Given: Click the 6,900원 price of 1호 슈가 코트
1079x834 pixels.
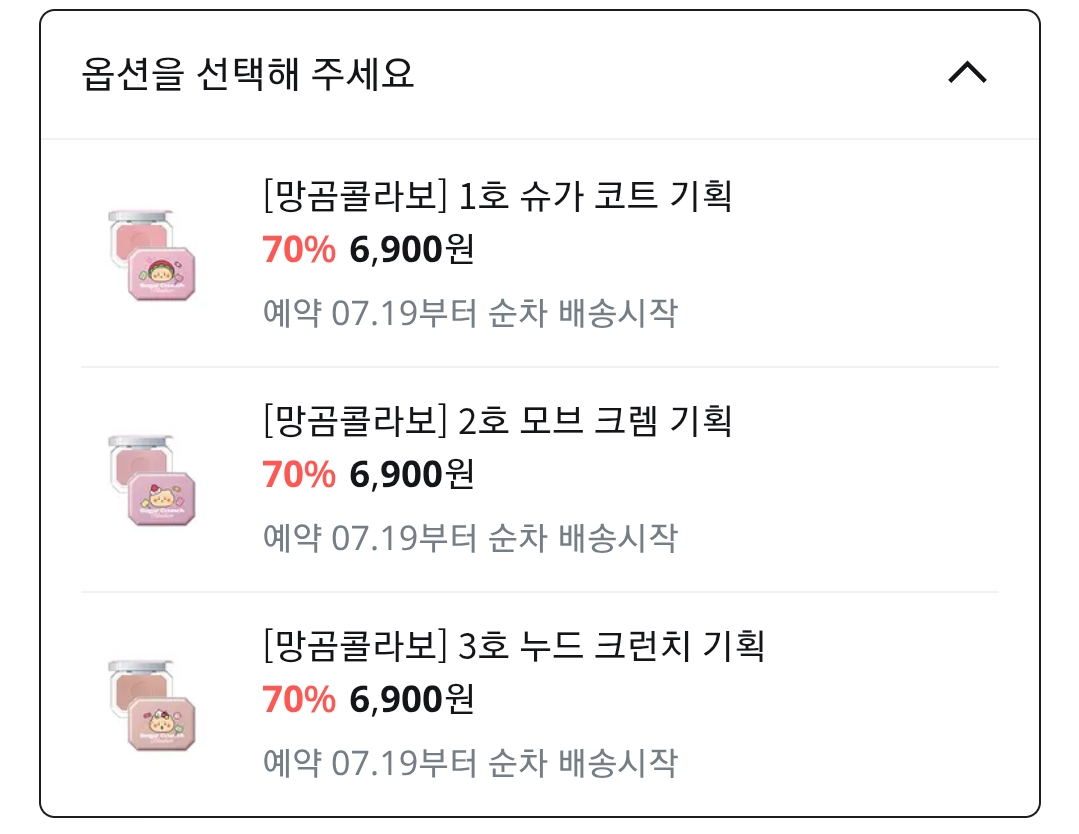Looking at the screenshot, I should coord(412,249).
